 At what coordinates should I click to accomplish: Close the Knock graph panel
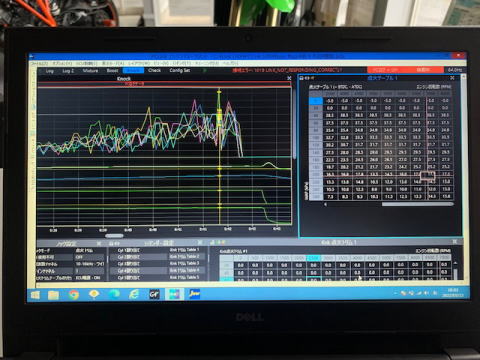[289, 78]
